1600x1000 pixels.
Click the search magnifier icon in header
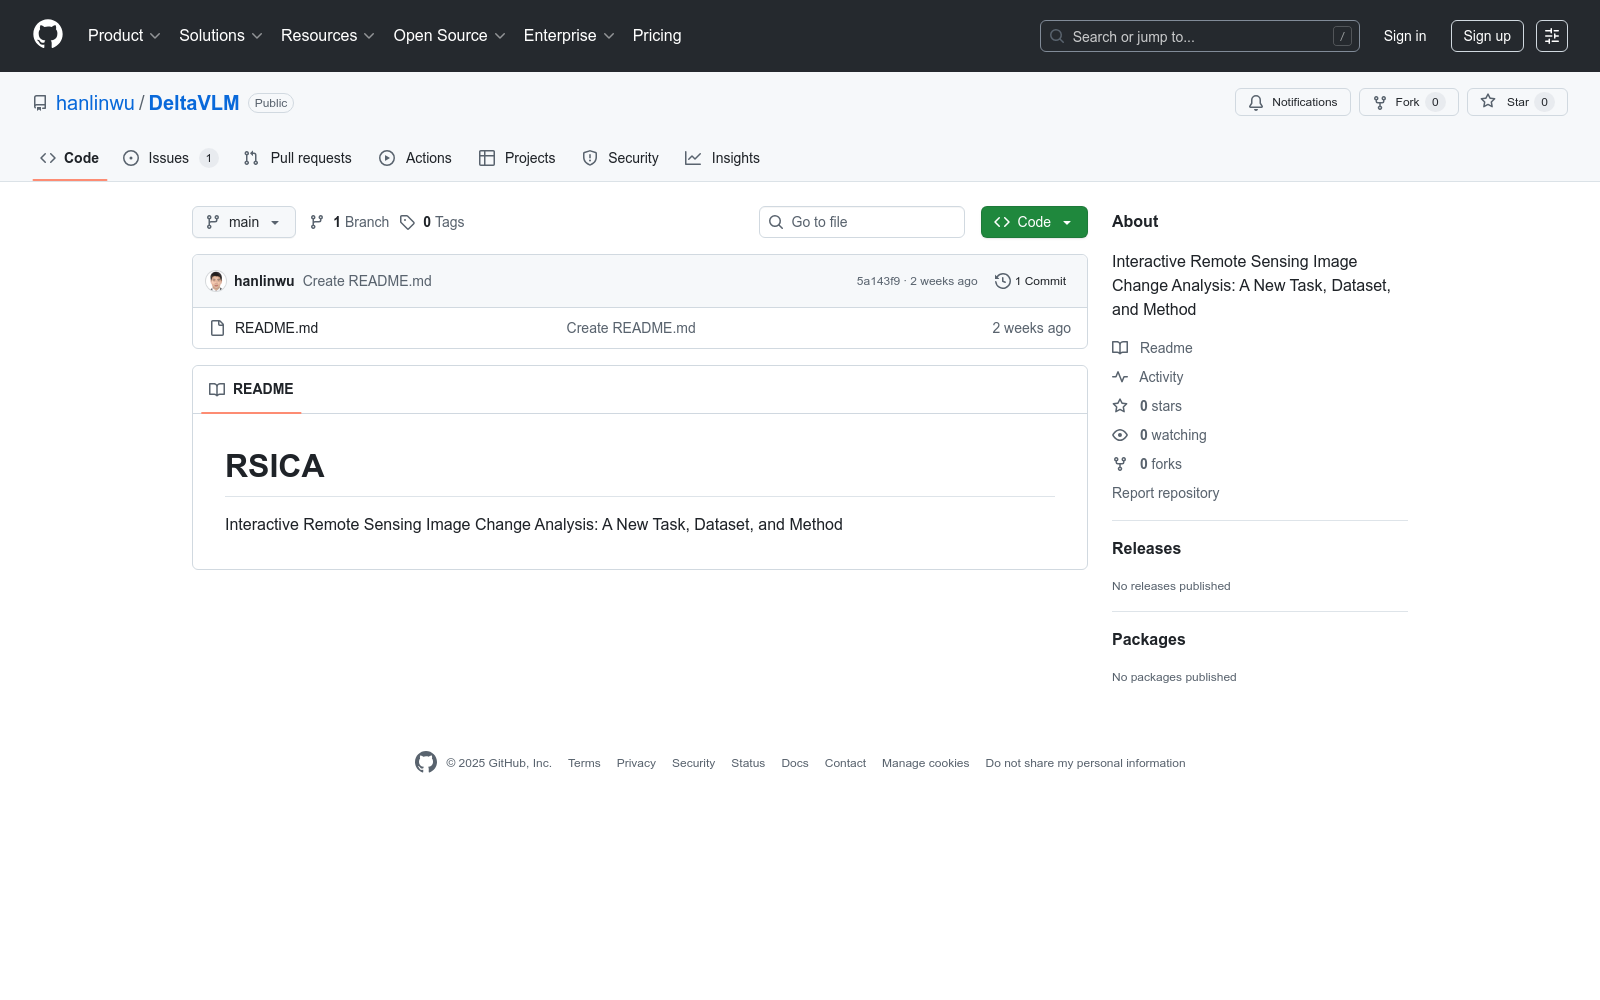pyautogui.click(x=1057, y=36)
